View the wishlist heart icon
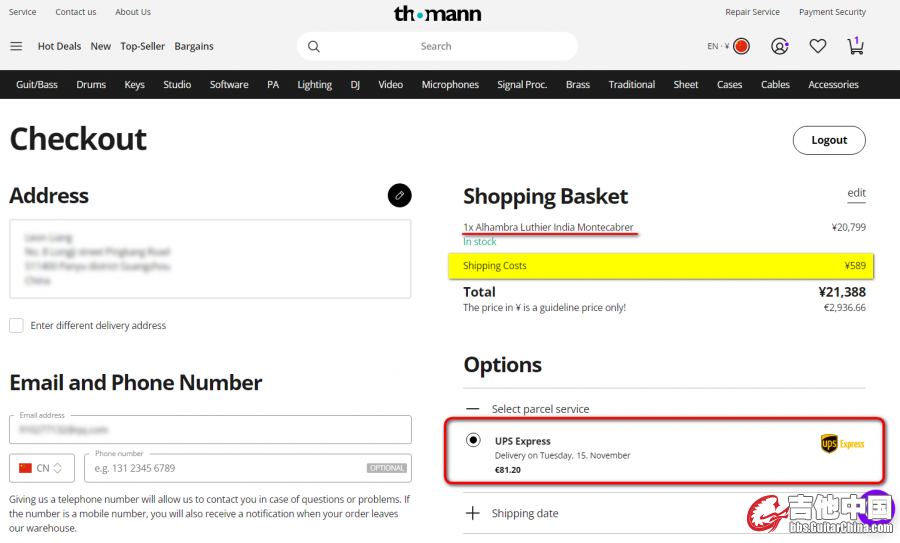This screenshot has height=543, width=900. point(817,46)
